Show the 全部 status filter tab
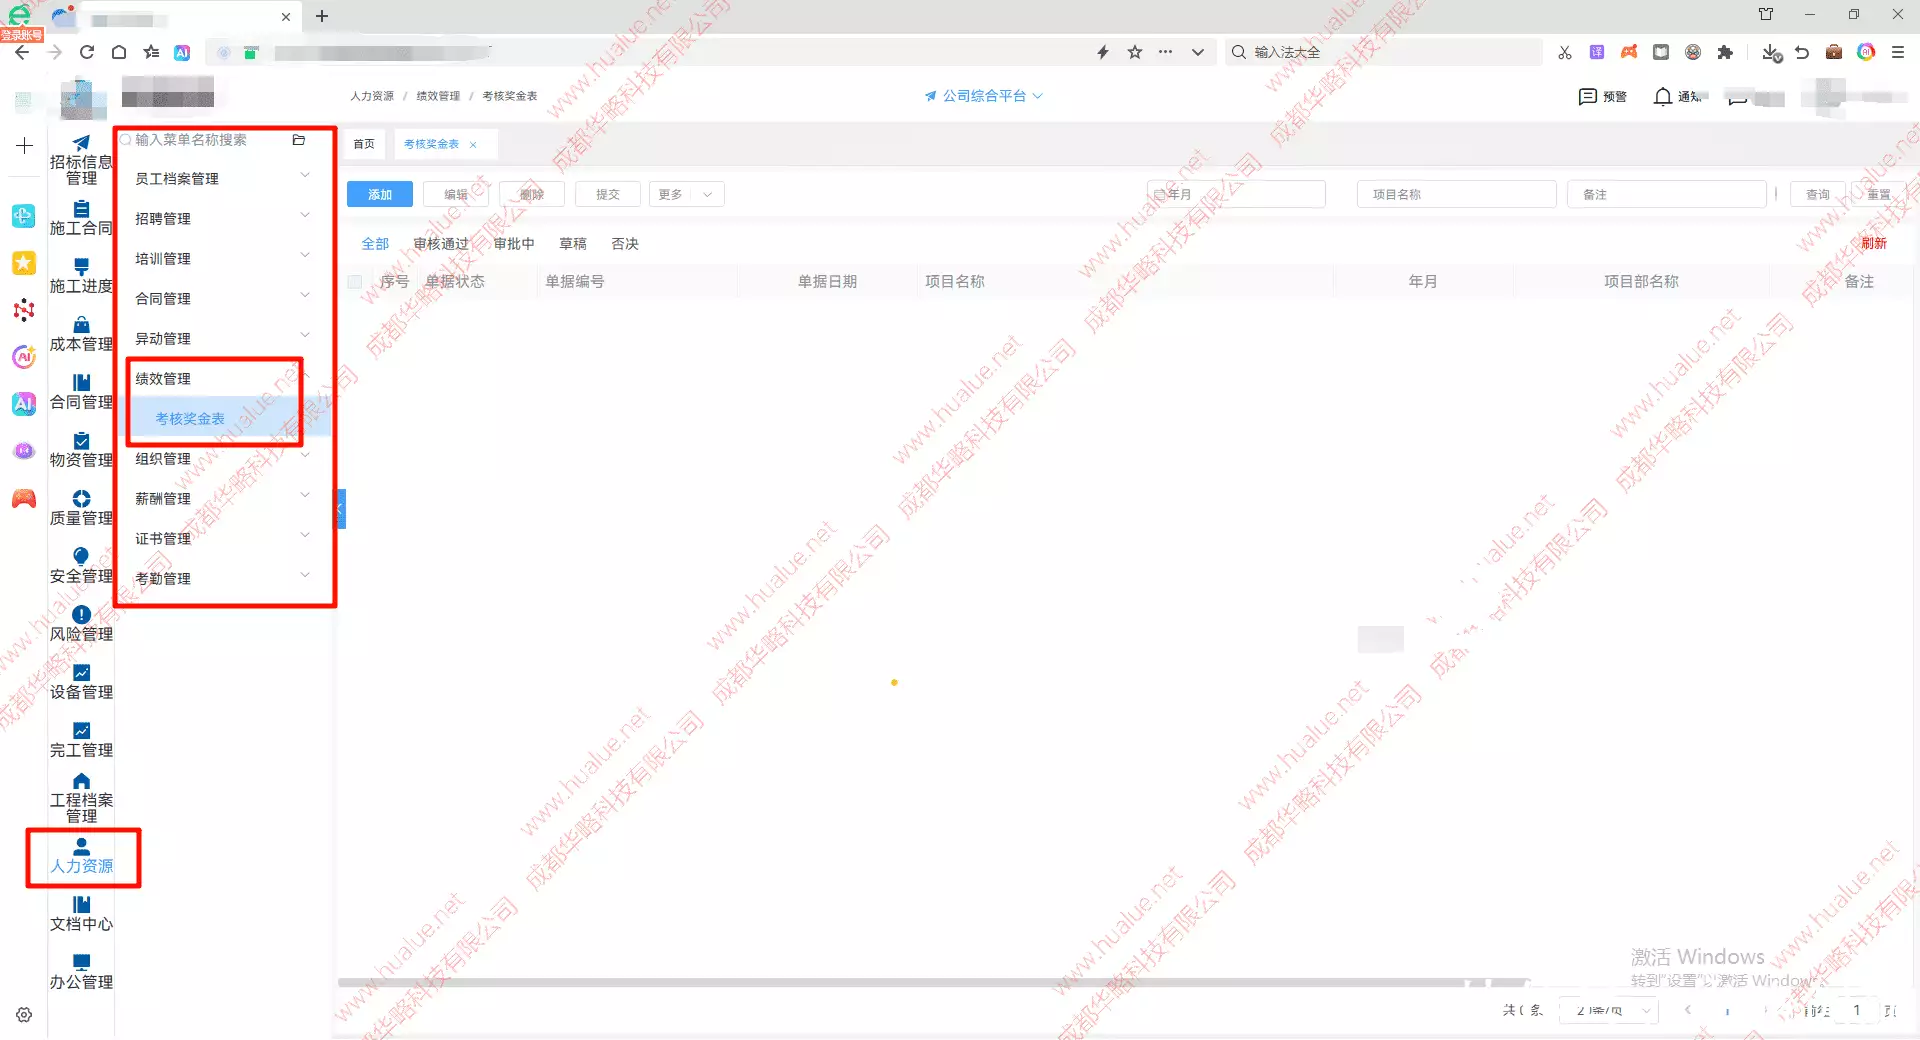Screen dimensions: 1920x1040 tap(375, 244)
